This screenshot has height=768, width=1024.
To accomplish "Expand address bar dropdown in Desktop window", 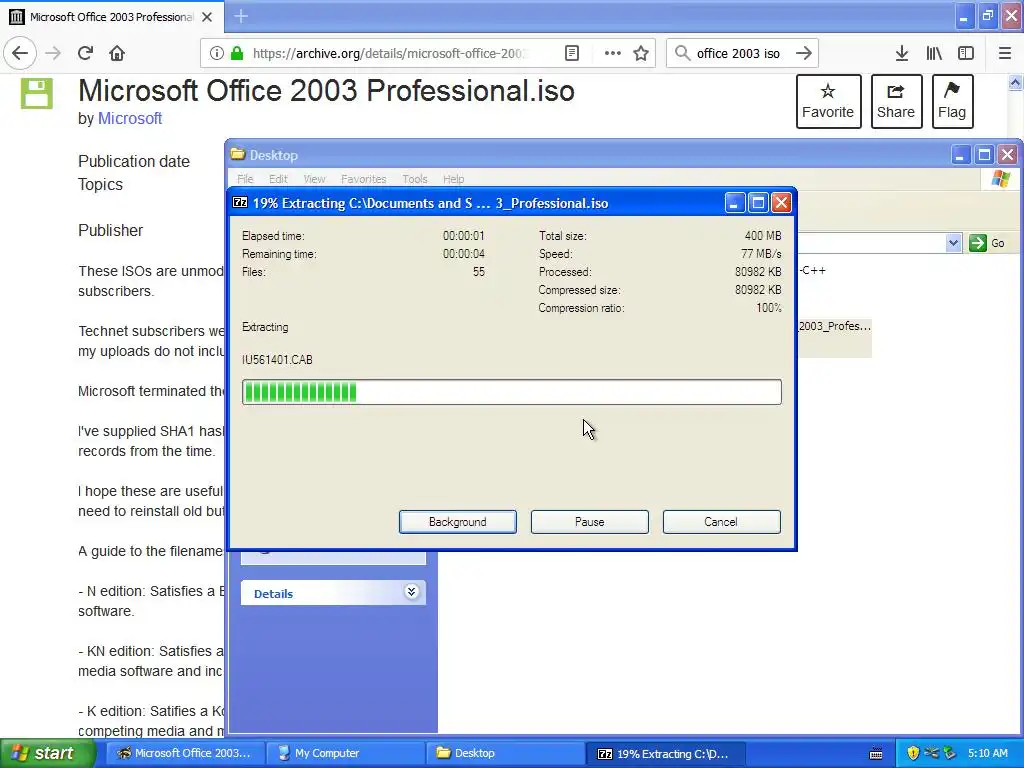I will [953, 243].
